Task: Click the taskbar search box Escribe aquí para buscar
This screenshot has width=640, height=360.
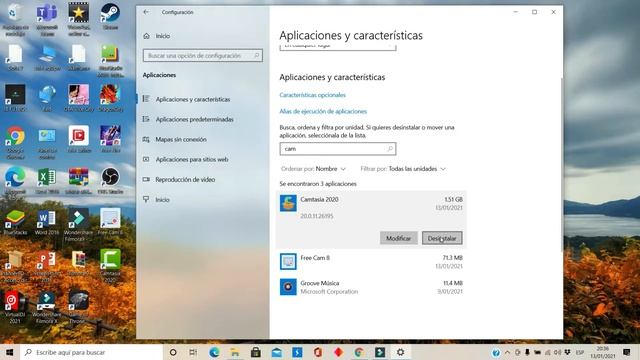Action: click(x=91, y=352)
